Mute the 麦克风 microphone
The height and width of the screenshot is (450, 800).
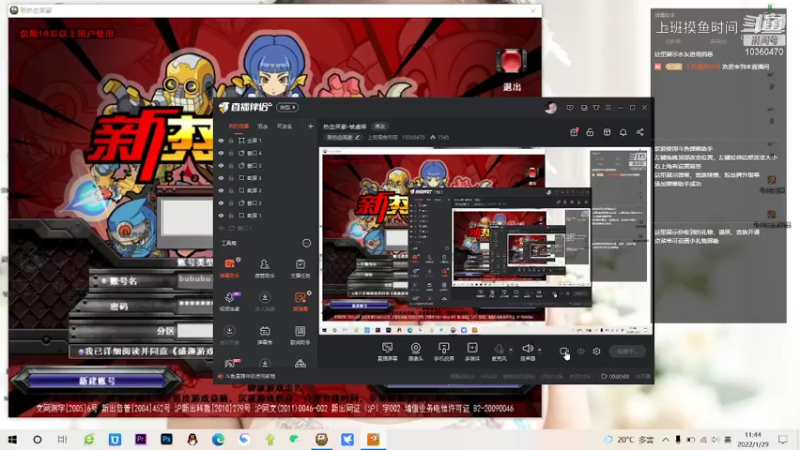point(499,352)
